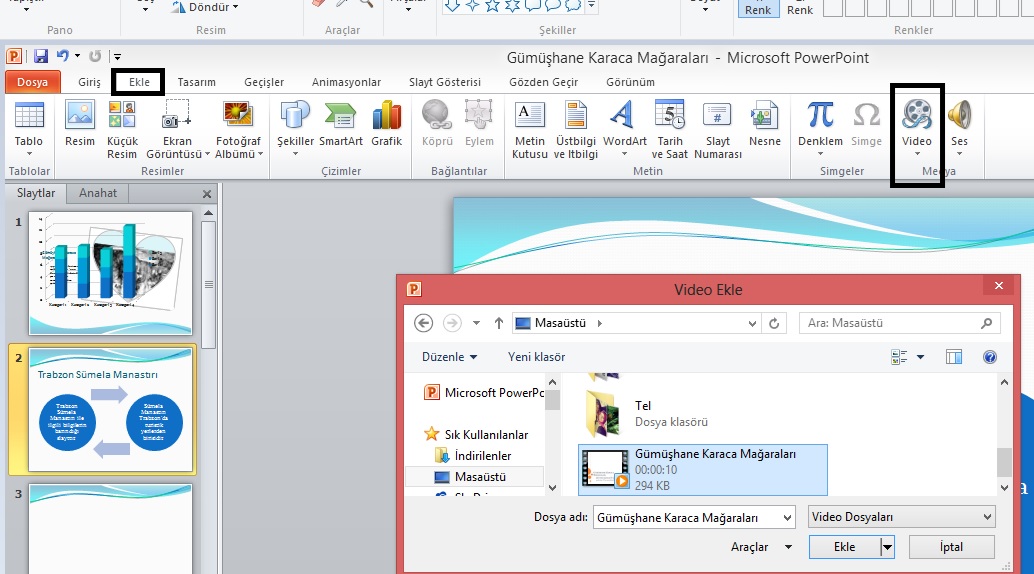Open the Görünüm tab

(x=630, y=82)
